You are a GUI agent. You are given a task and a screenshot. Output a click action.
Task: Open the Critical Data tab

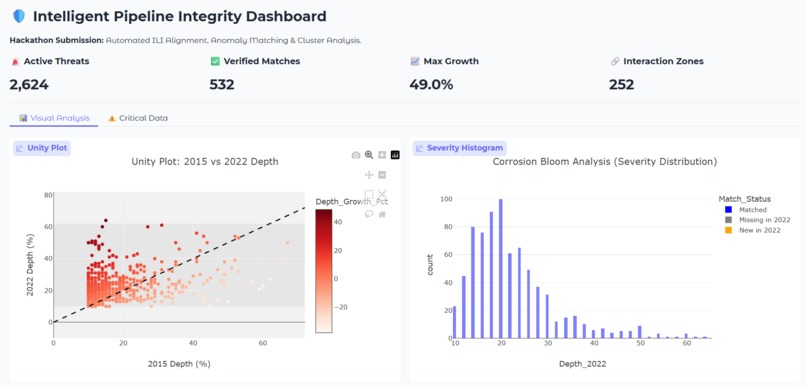(x=138, y=118)
